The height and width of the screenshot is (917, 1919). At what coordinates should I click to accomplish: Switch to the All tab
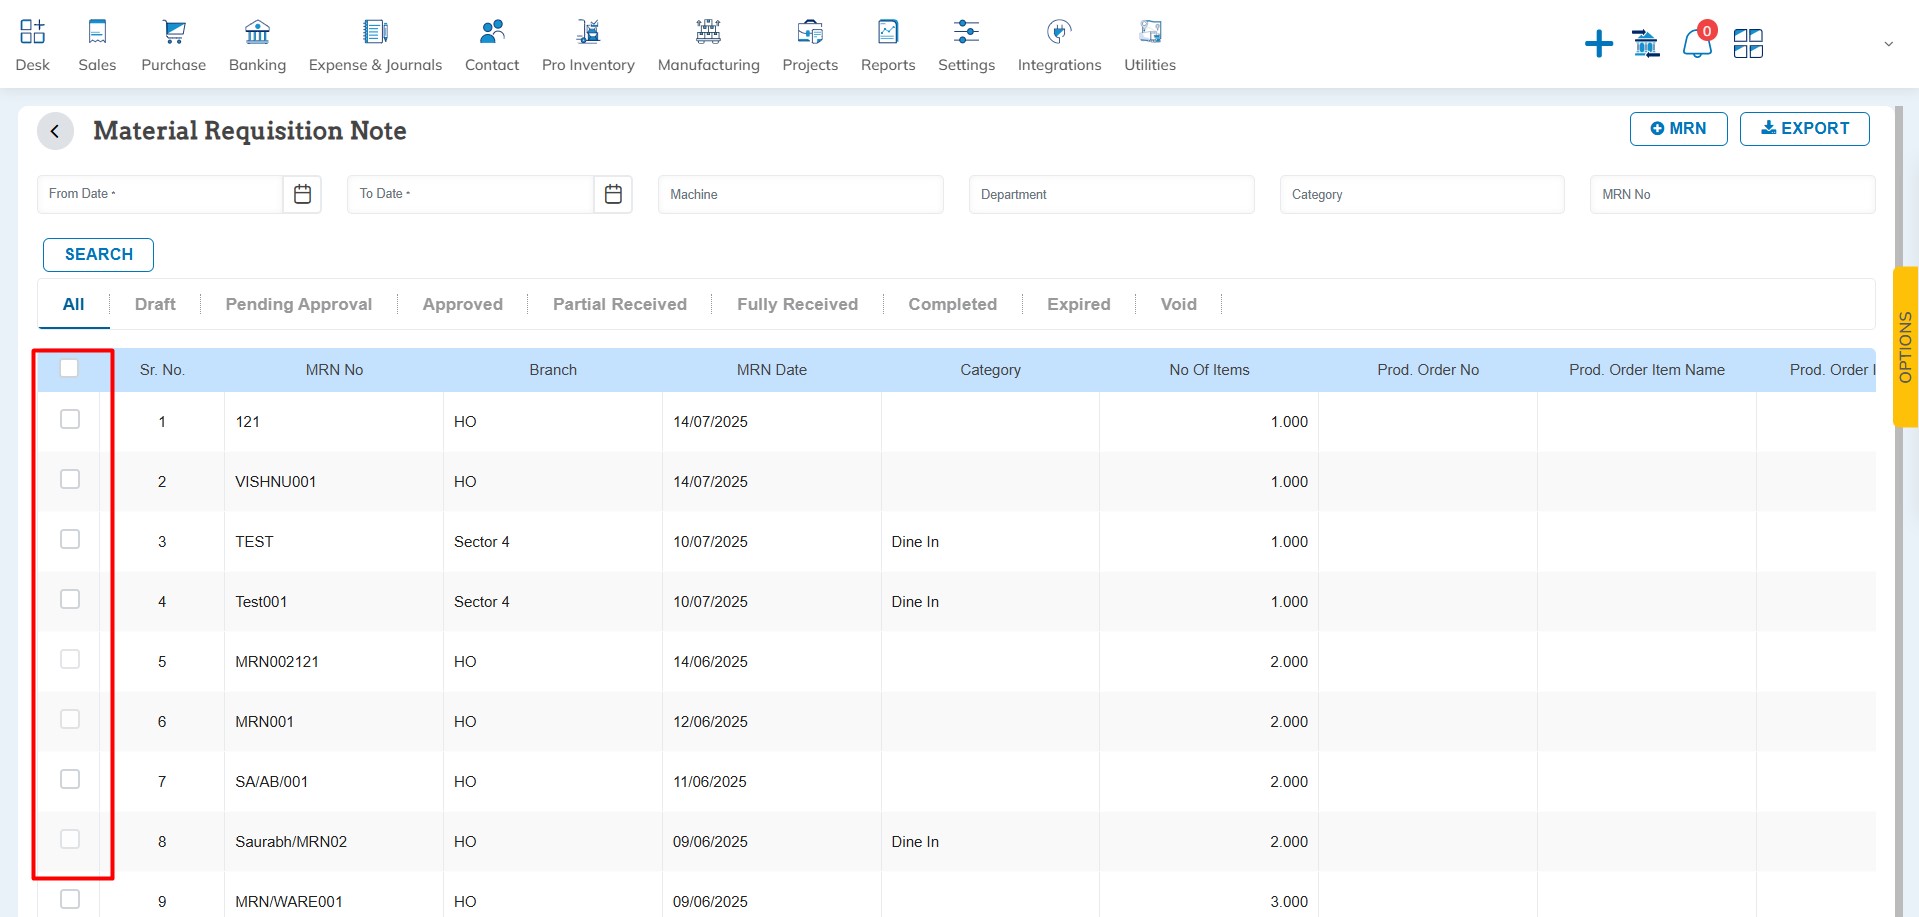(x=73, y=304)
